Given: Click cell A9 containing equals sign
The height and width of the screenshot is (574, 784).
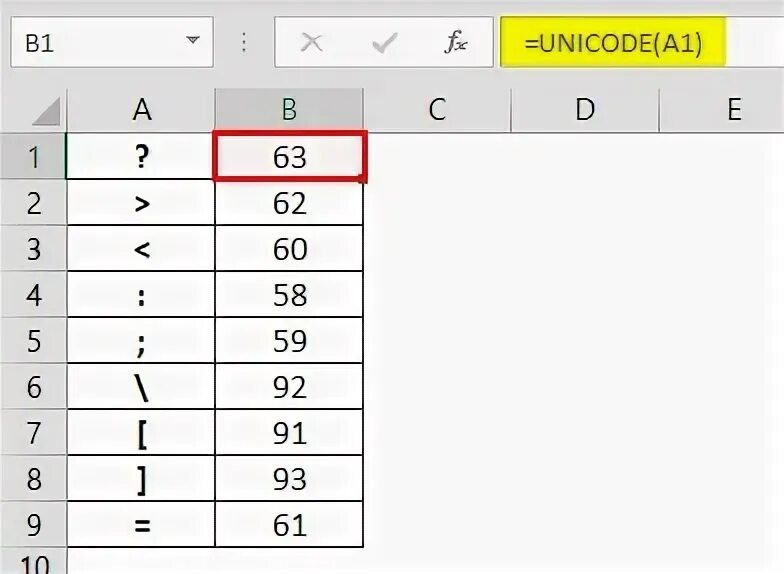Looking at the screenshot, I should (141, 524).
